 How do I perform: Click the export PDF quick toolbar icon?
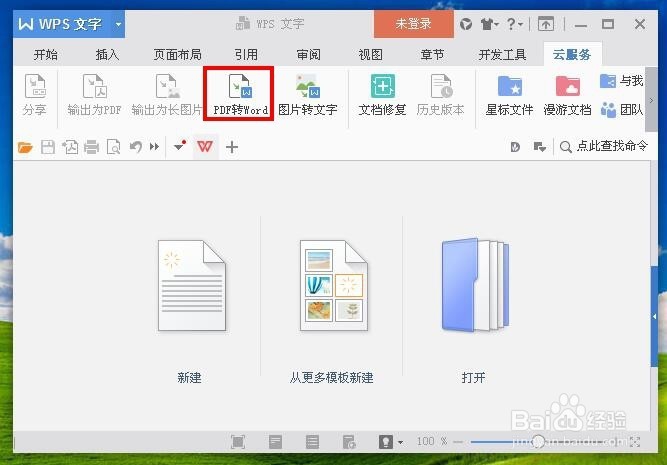[70, 147]
